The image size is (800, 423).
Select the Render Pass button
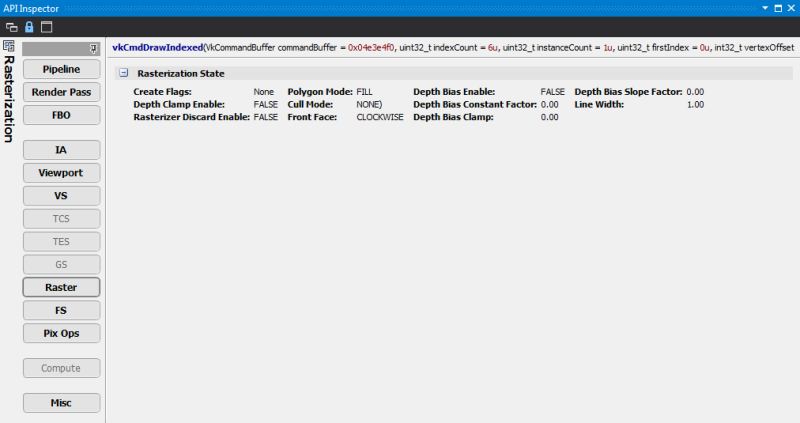pos(61,92)
